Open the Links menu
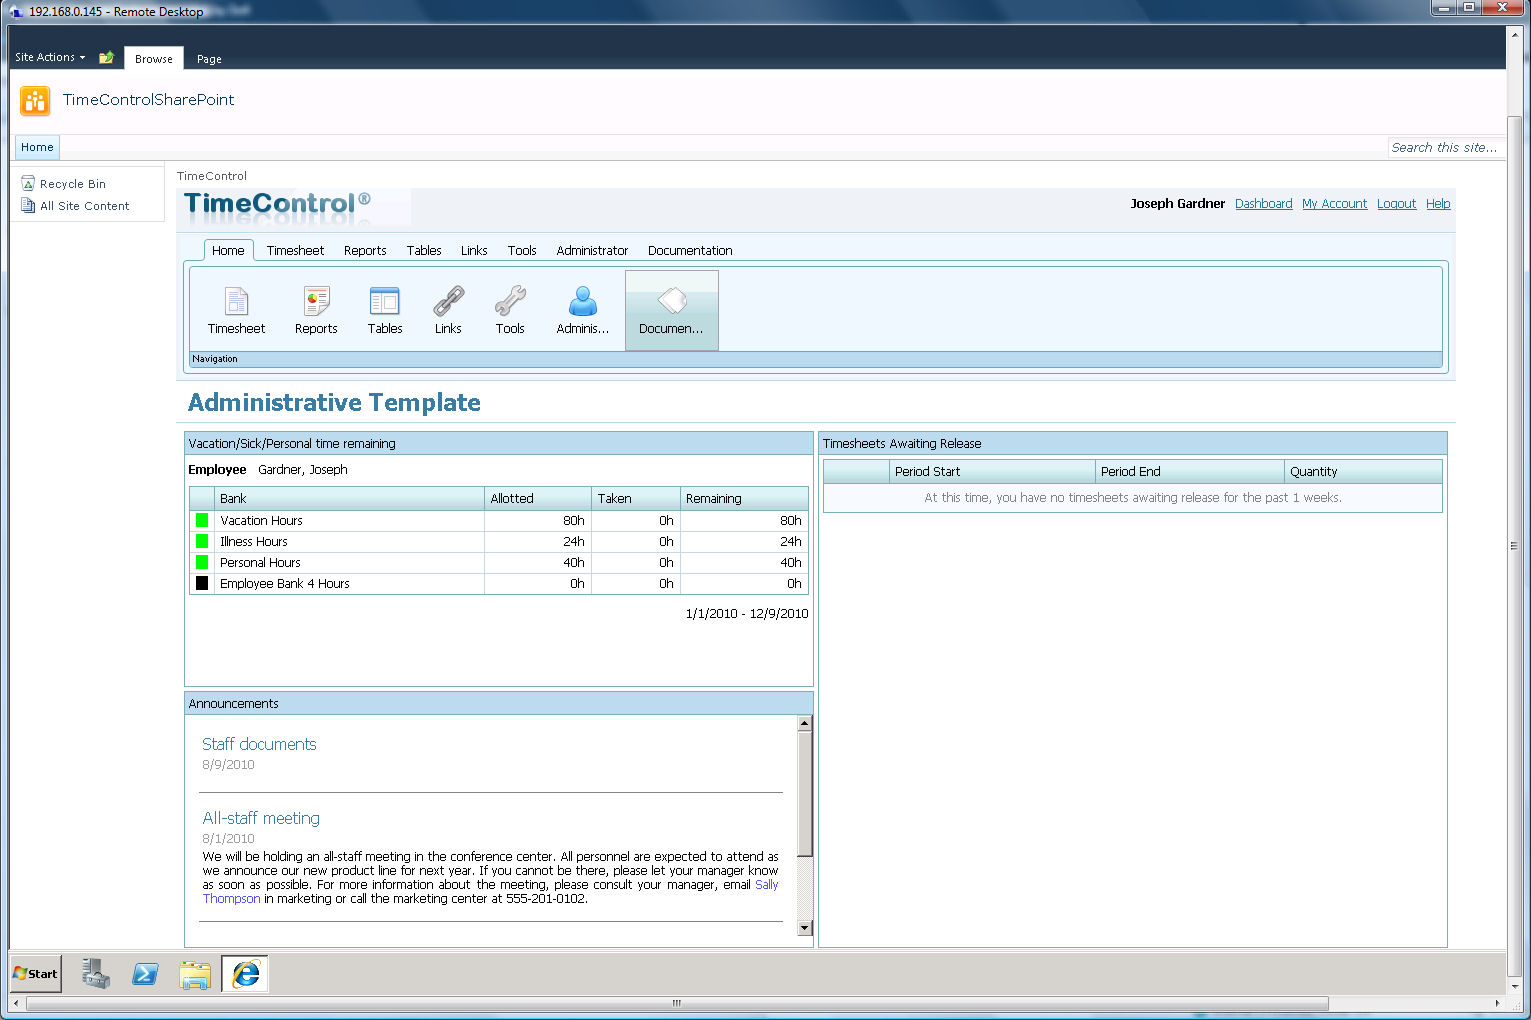 [474, 251]
